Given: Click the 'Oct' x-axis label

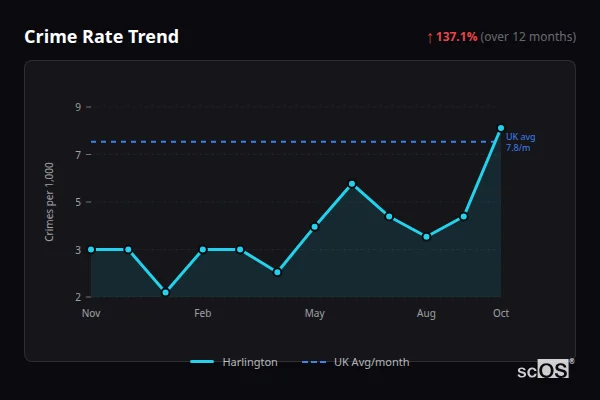Looking at the screenshot, I should click(501, 313).
